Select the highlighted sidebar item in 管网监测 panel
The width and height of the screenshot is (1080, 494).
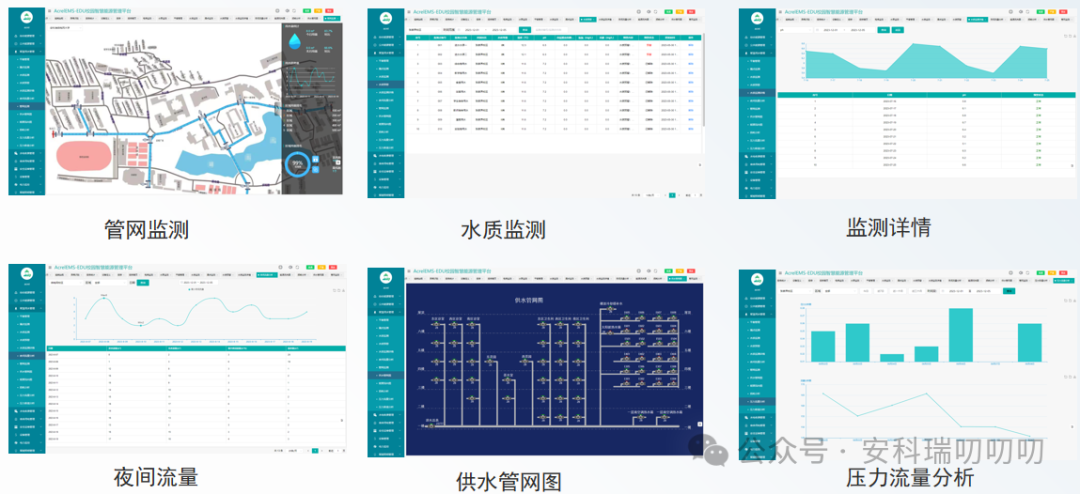point(27,106)
